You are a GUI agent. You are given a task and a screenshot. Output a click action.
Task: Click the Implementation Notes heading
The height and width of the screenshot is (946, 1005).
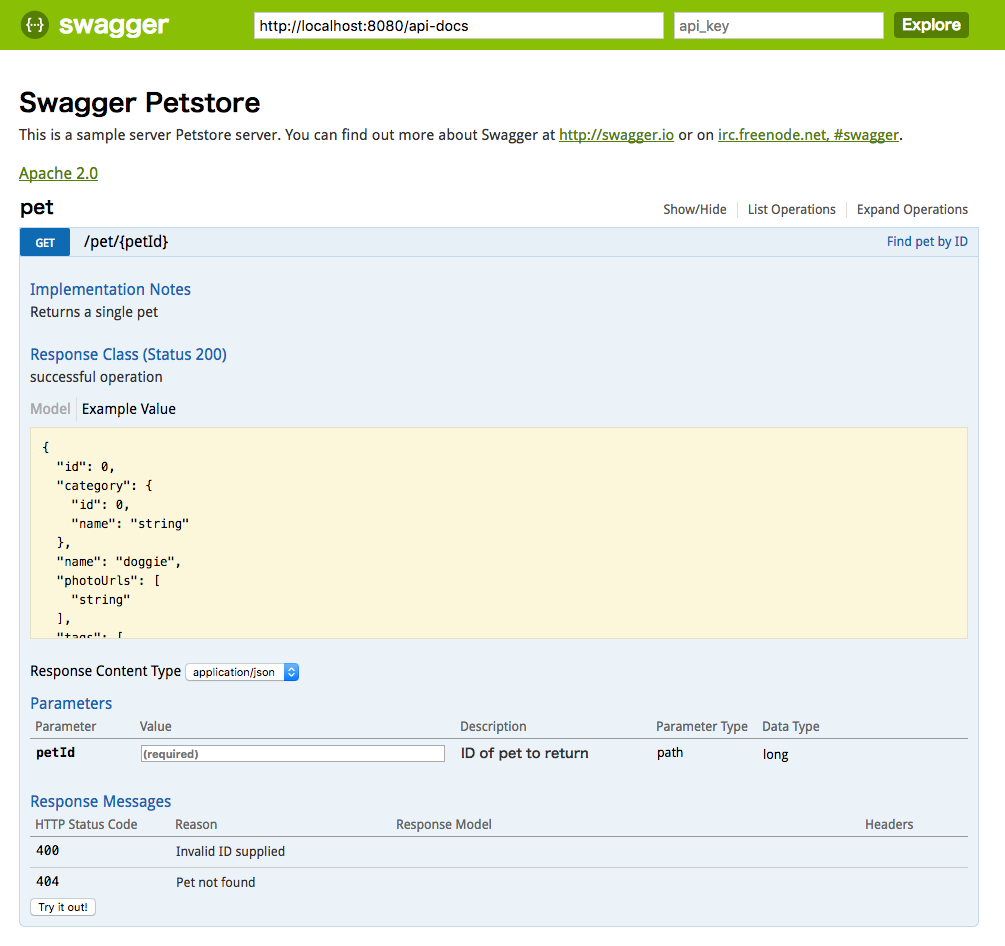click(x=110, y=289)
